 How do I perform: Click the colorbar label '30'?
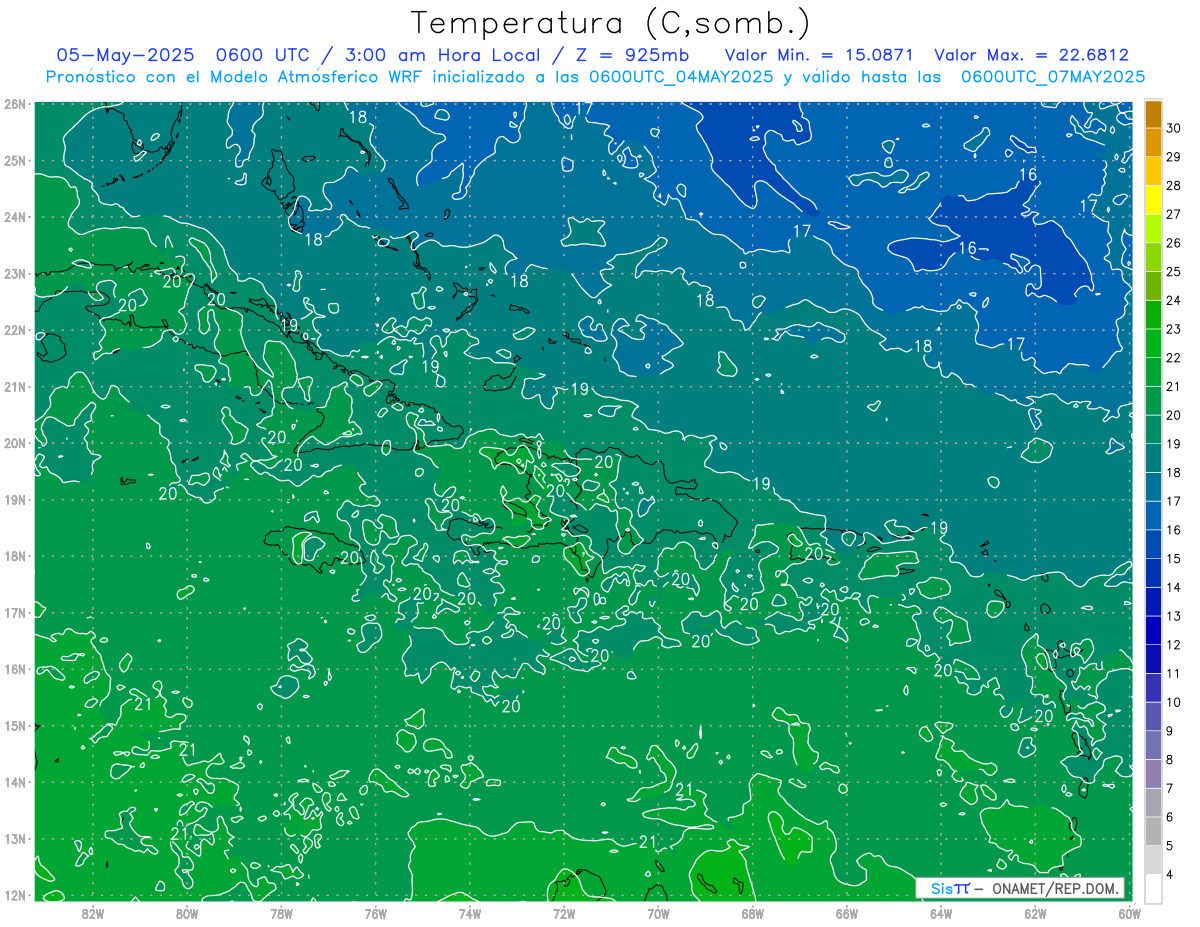pos(1174,128)
